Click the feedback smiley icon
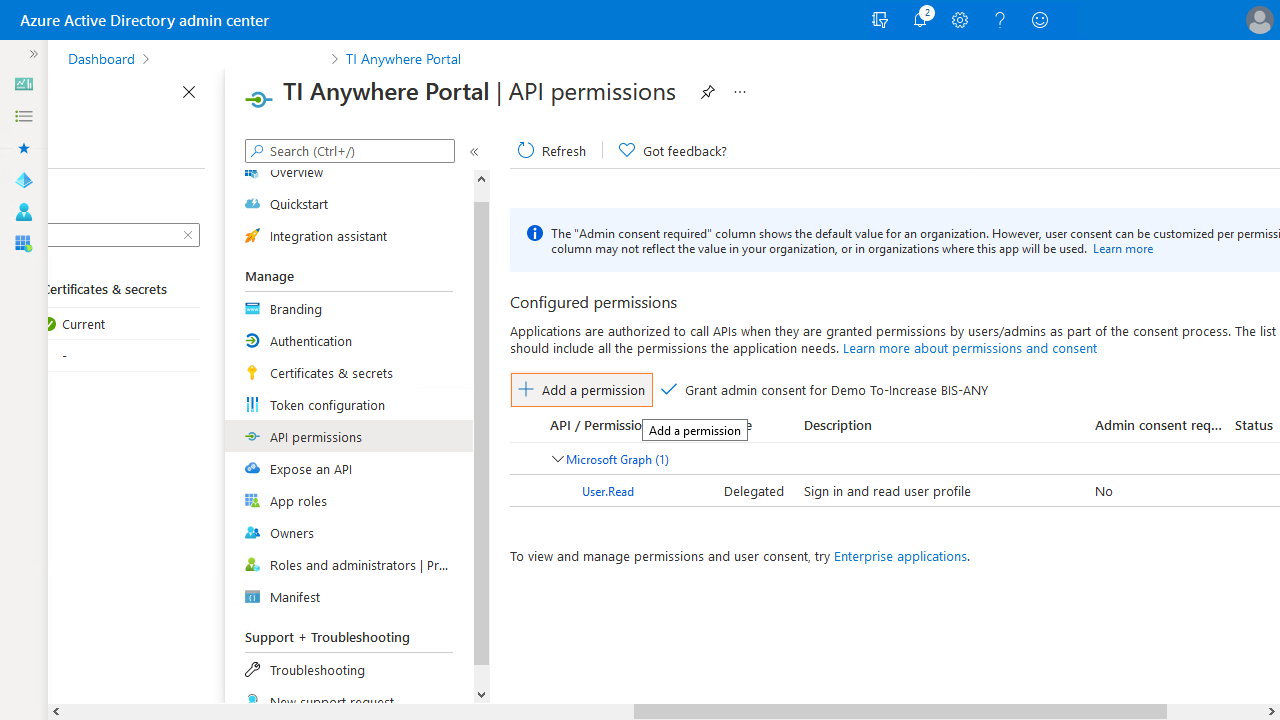Image resolution: width=1280 pixels, height=720 pixels. click(x=1040, y=20)
